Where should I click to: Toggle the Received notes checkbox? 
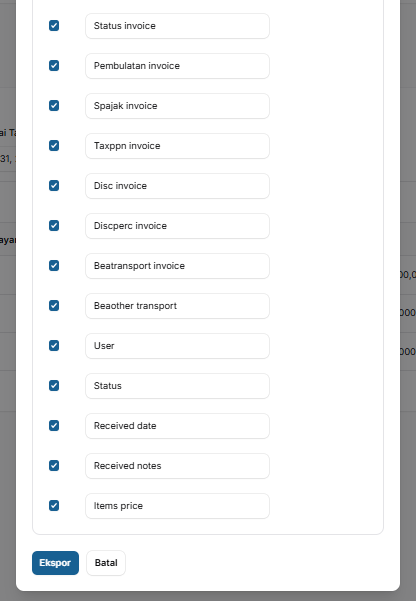click(54, 466)
